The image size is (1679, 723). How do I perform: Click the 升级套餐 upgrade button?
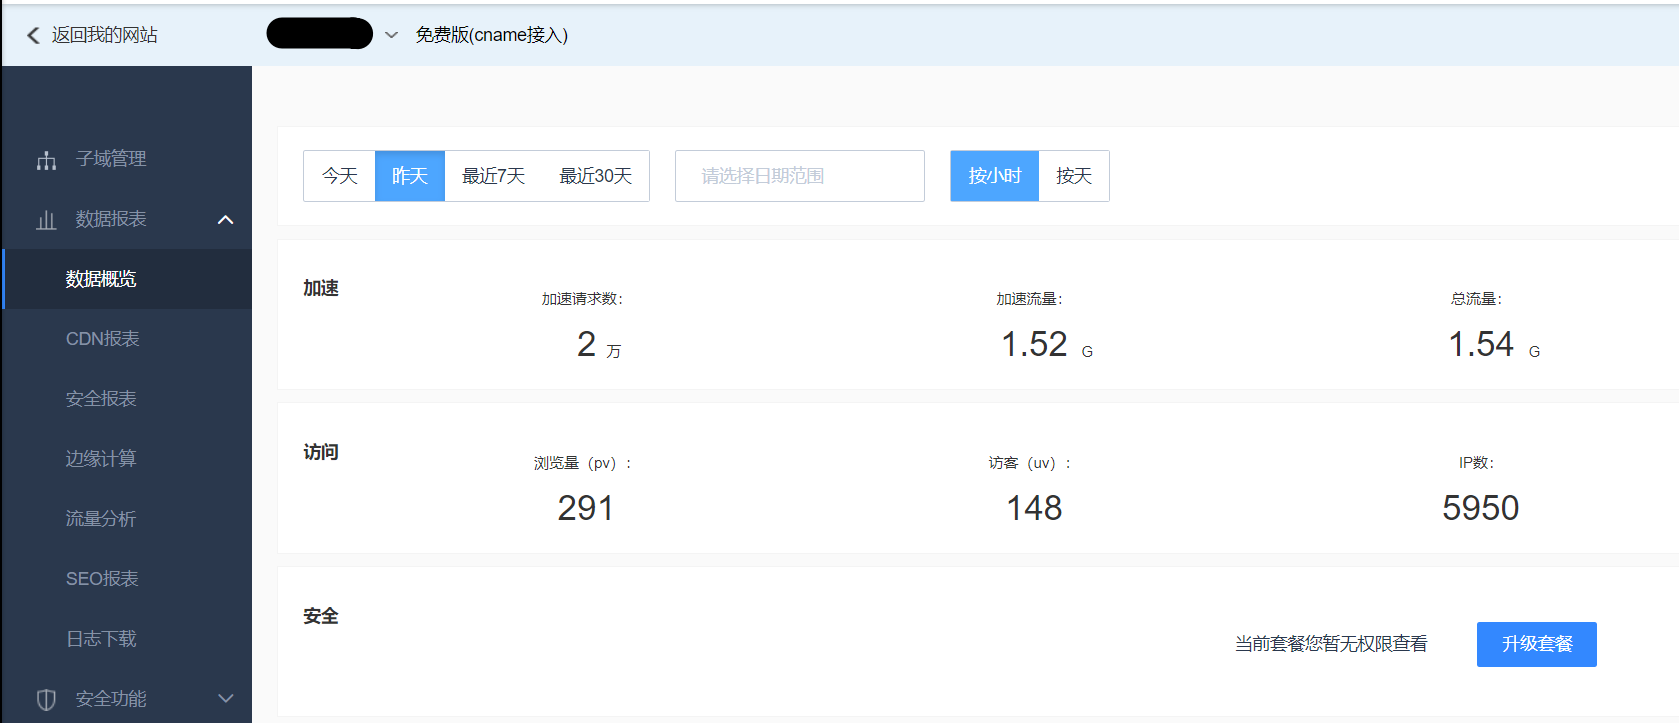pyautogui.click(x=1536, y=644)
